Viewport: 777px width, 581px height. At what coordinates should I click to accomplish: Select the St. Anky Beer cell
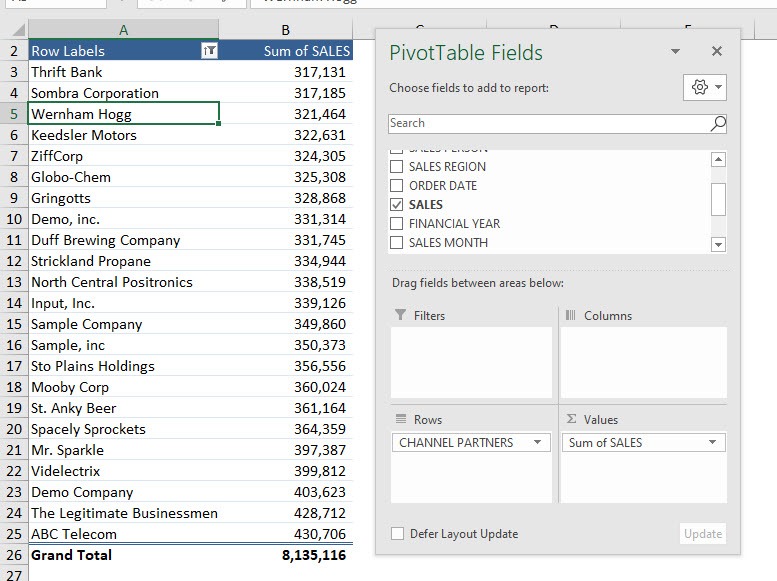tap(123, 407)
